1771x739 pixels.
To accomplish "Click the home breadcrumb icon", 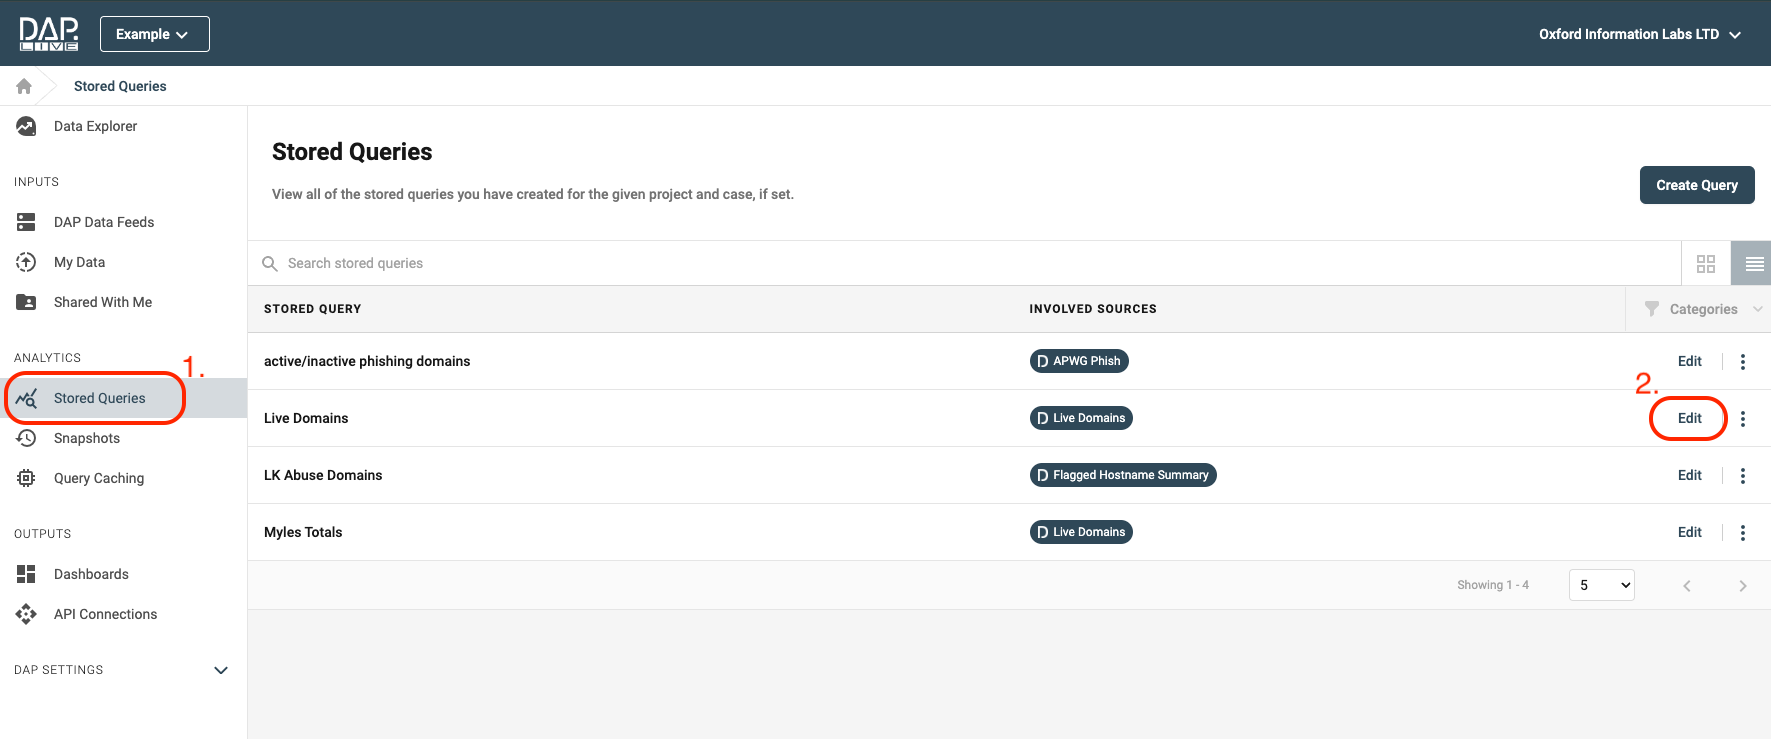I will (x=24, y=86).
